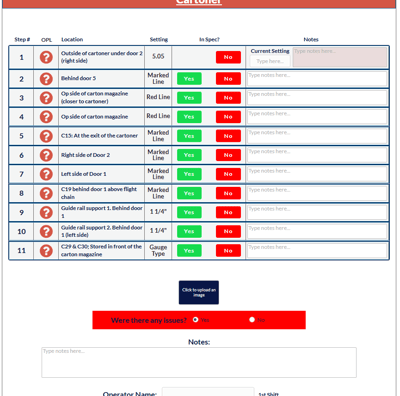Mark step 2 Behind door 5 as No
Screen dimensions: 400x396
pyautogui.click(x=228, y=79)
